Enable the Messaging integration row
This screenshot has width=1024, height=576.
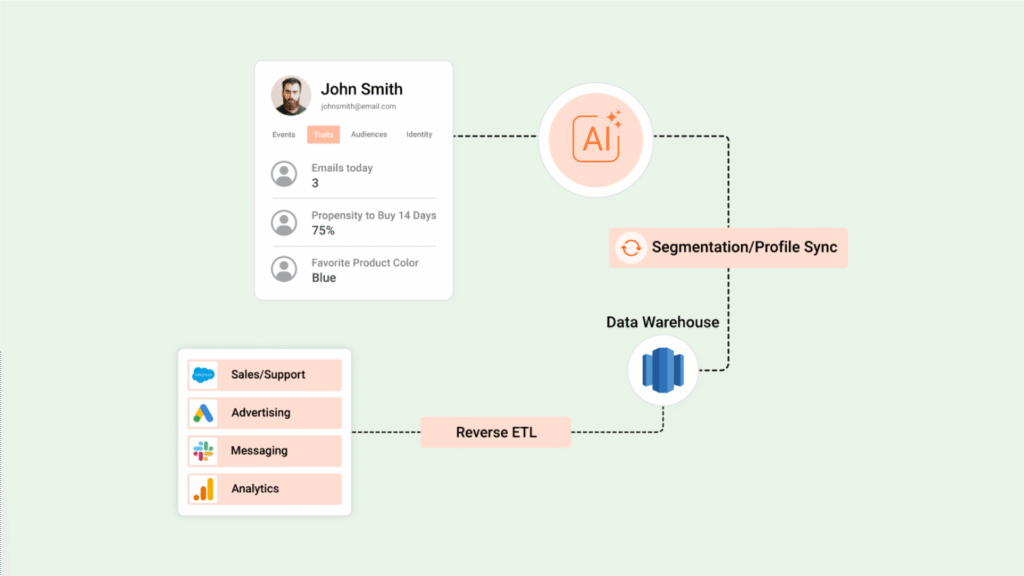[264, 451]
